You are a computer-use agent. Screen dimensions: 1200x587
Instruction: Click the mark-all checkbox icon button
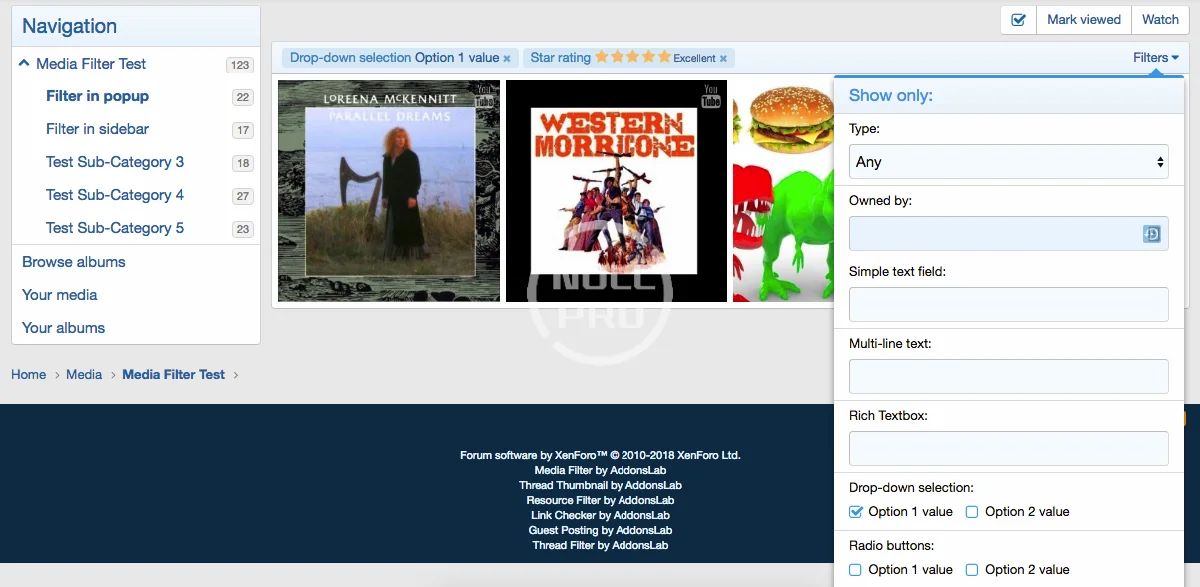point(1018,20)
